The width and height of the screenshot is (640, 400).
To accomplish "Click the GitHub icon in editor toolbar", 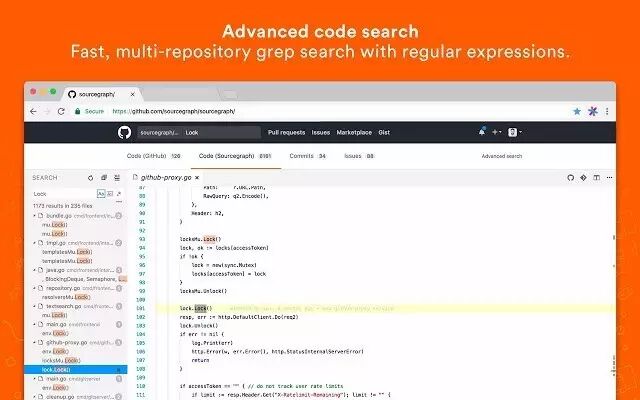I will [571, 178].
